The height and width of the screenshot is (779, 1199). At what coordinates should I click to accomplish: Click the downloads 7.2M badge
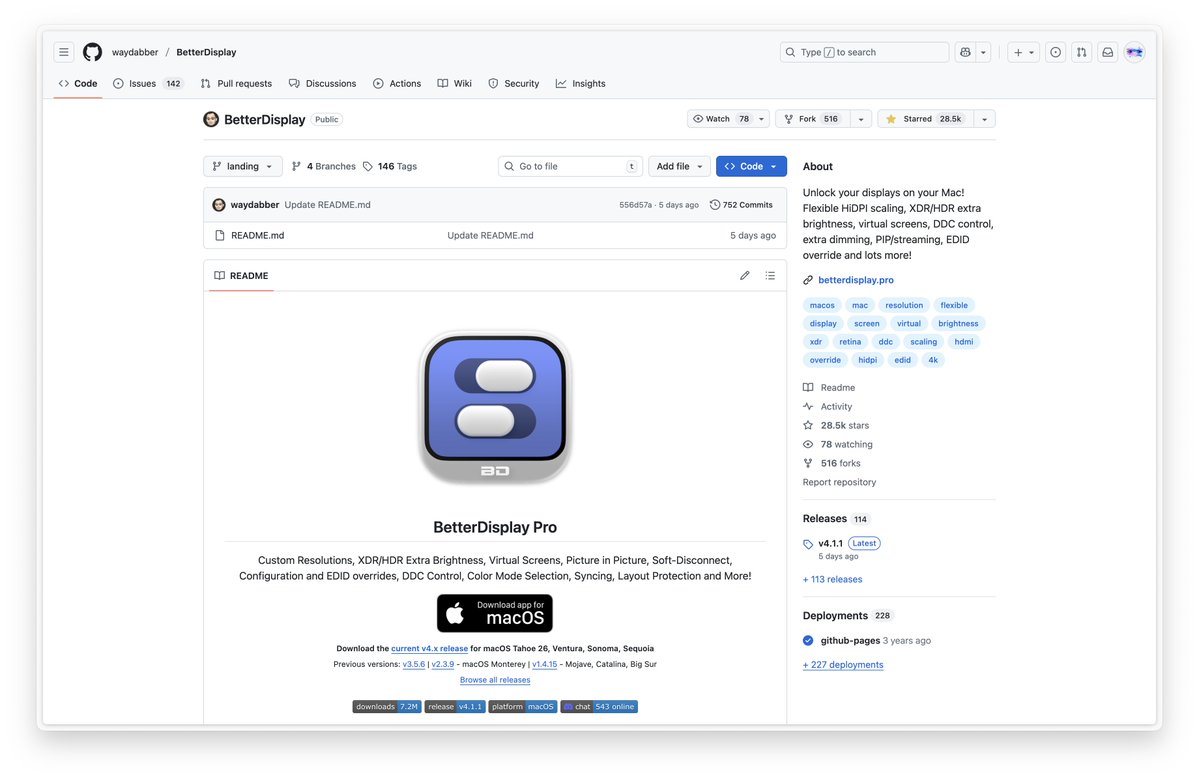click(x=386, y=706)
